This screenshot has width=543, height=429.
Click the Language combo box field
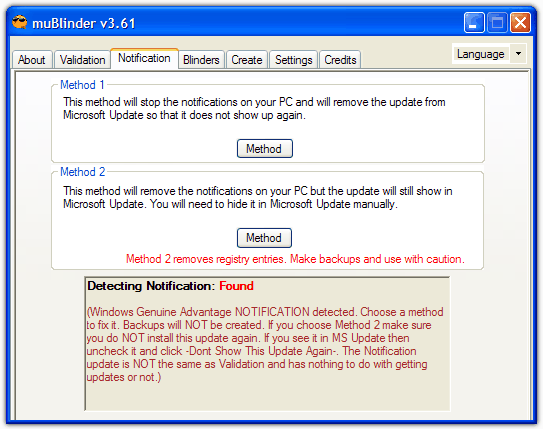point(489,54)
